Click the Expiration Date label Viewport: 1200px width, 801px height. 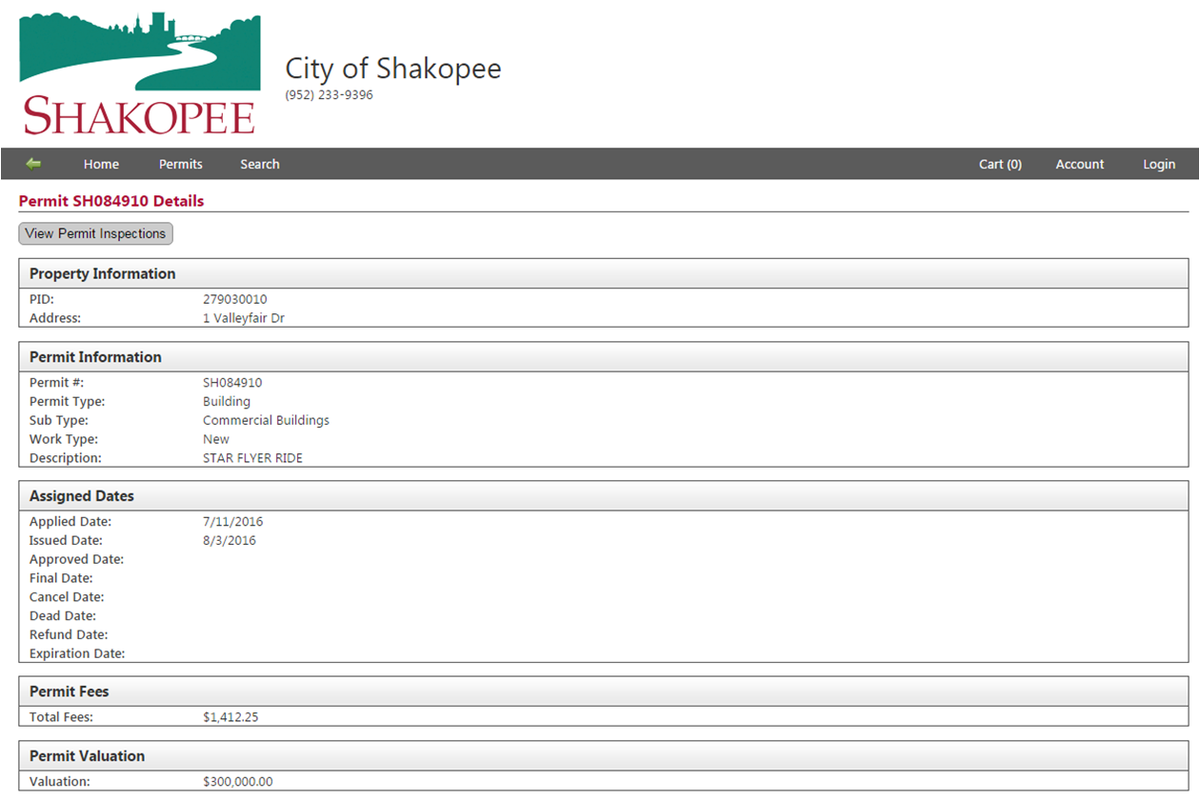click(x=77, y=653)
